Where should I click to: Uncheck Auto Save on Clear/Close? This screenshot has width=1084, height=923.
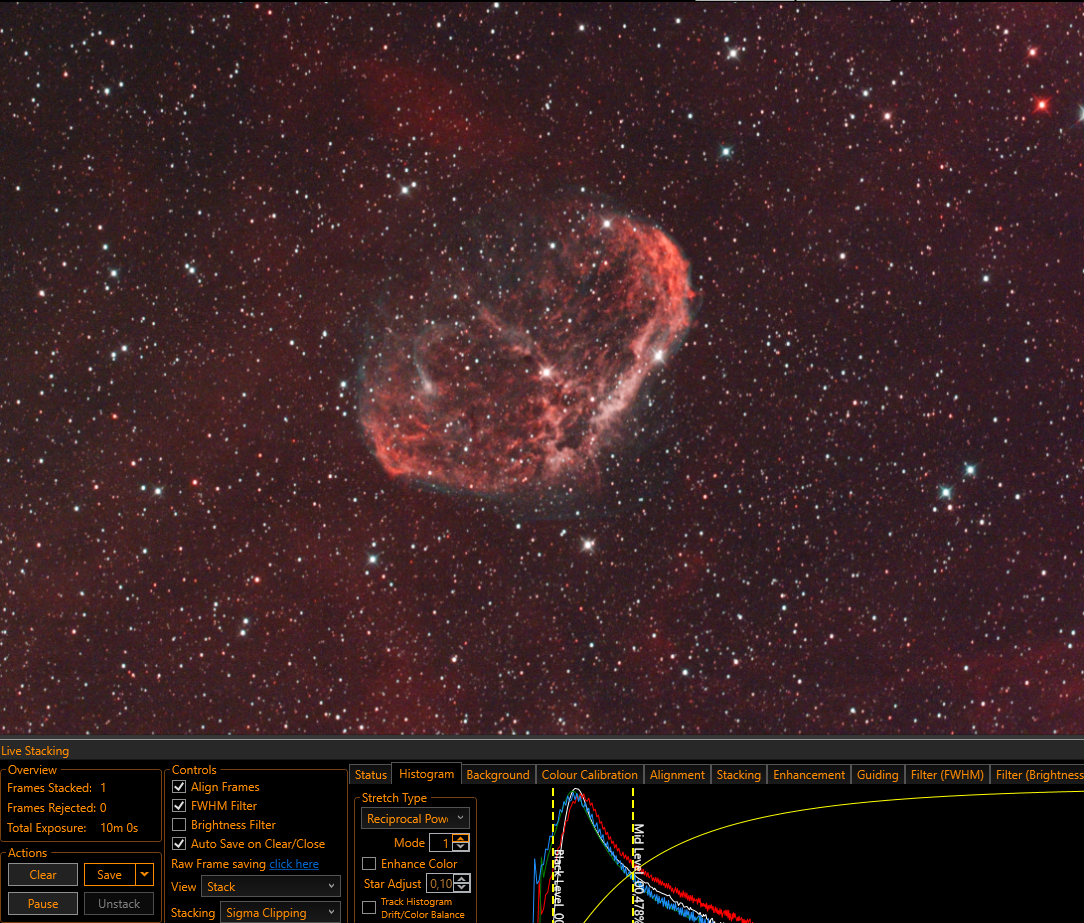[179, 843]
